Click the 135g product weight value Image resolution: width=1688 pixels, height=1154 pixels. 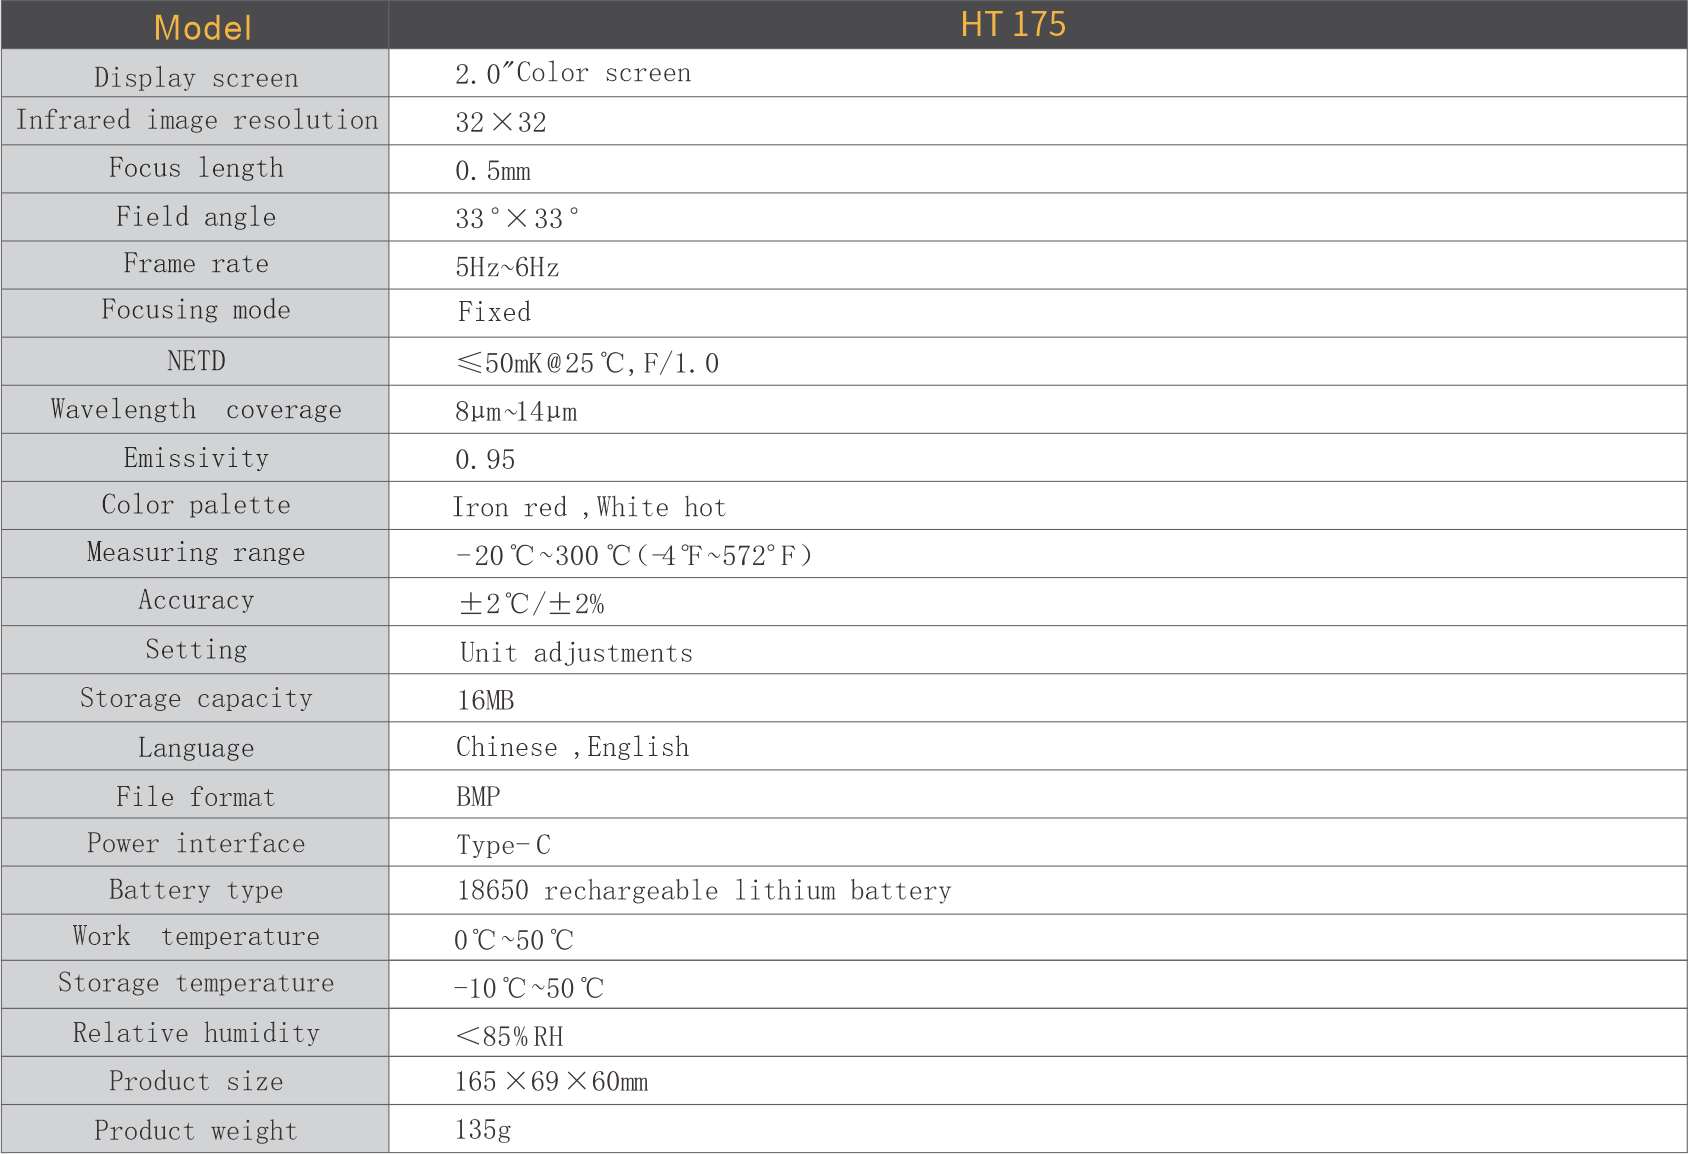pyautogui.click(x=483, y=1129)
